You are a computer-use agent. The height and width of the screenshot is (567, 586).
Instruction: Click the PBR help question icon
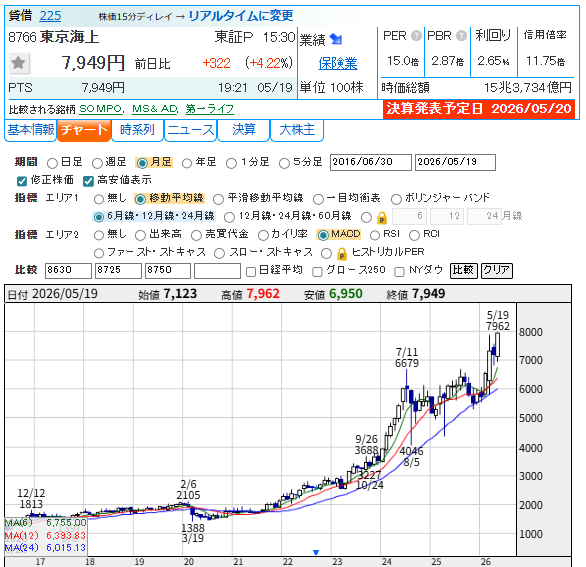tap(461, 36)
